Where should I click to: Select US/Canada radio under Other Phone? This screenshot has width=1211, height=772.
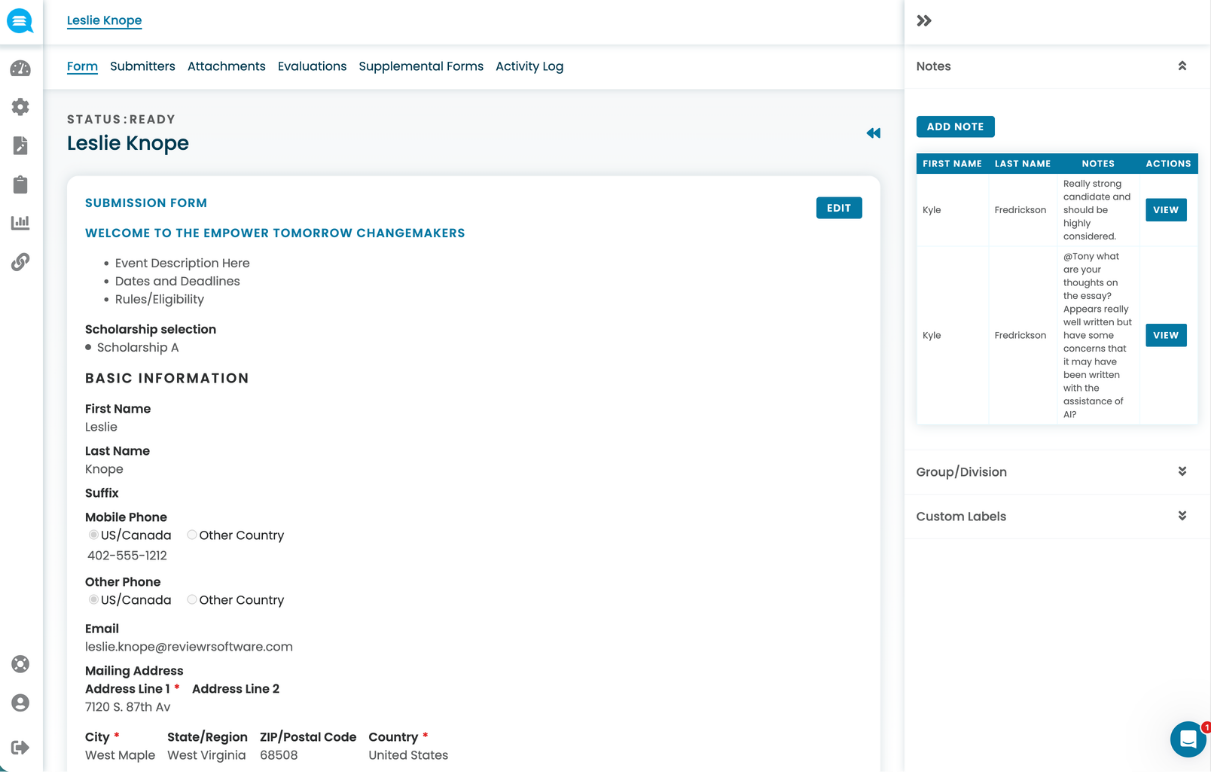click(94, 600)
